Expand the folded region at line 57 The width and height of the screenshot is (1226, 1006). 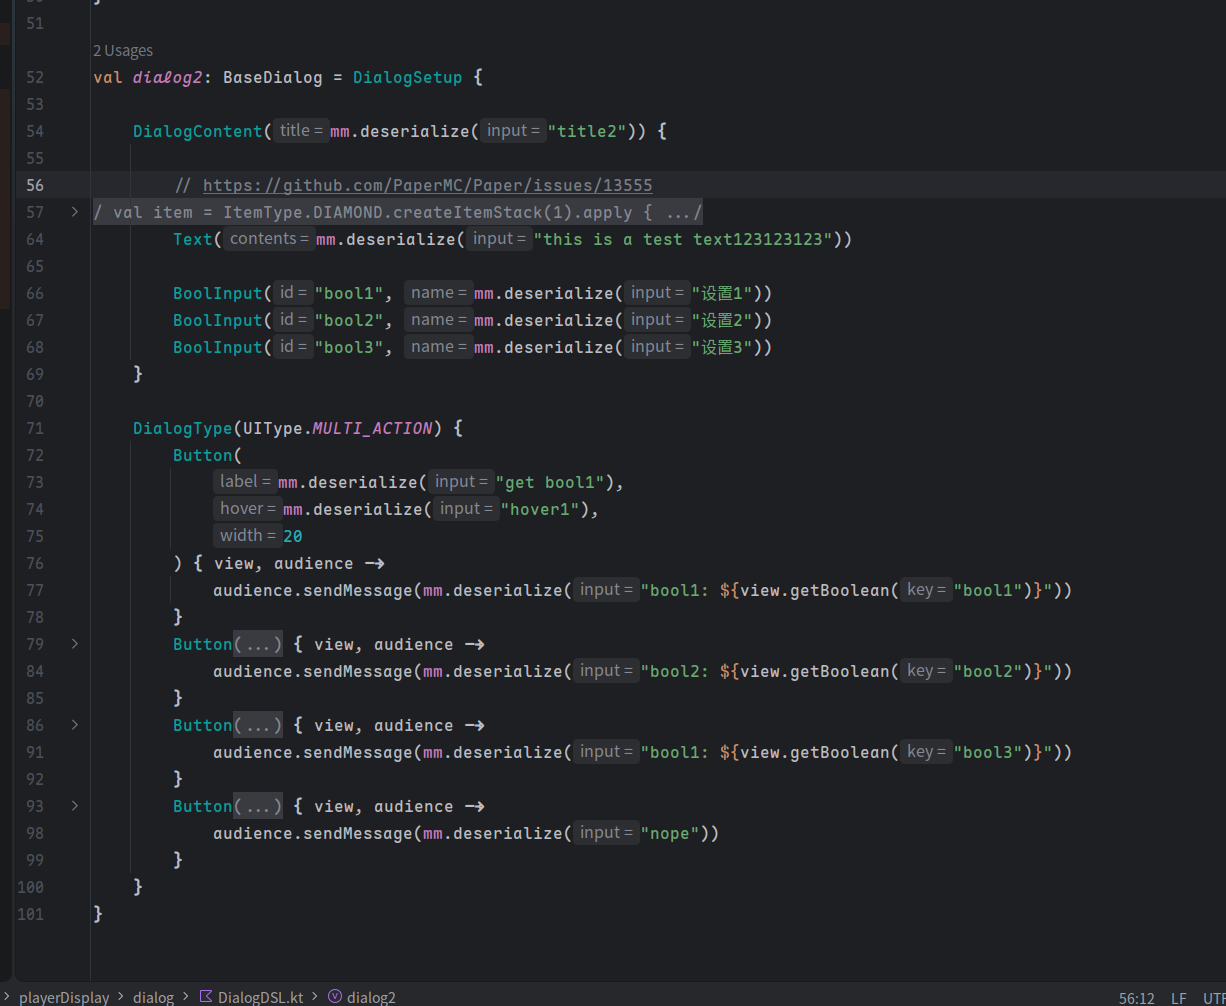click(x=75, y=212)
